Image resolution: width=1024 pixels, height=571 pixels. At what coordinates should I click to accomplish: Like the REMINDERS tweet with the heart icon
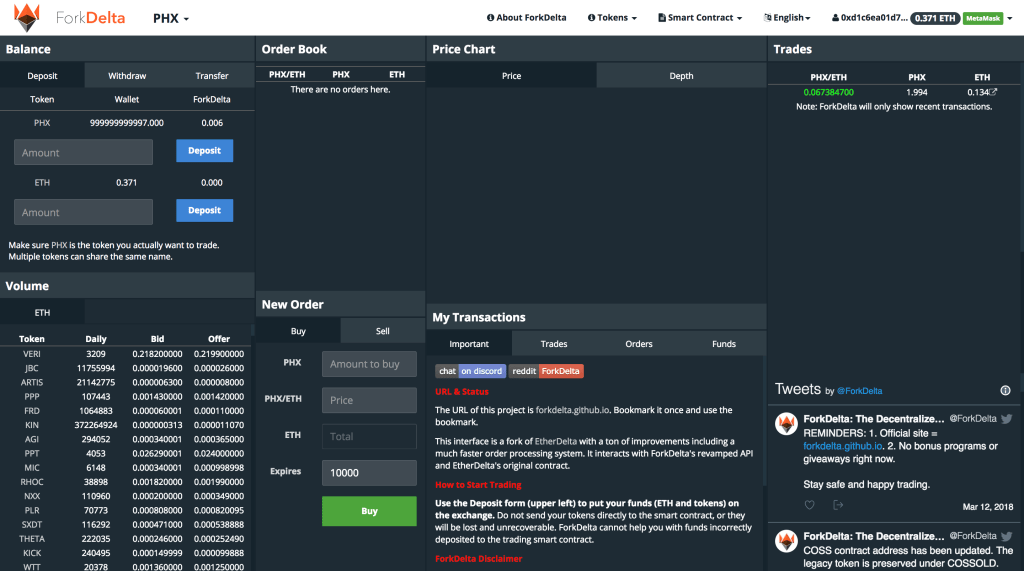810,505
